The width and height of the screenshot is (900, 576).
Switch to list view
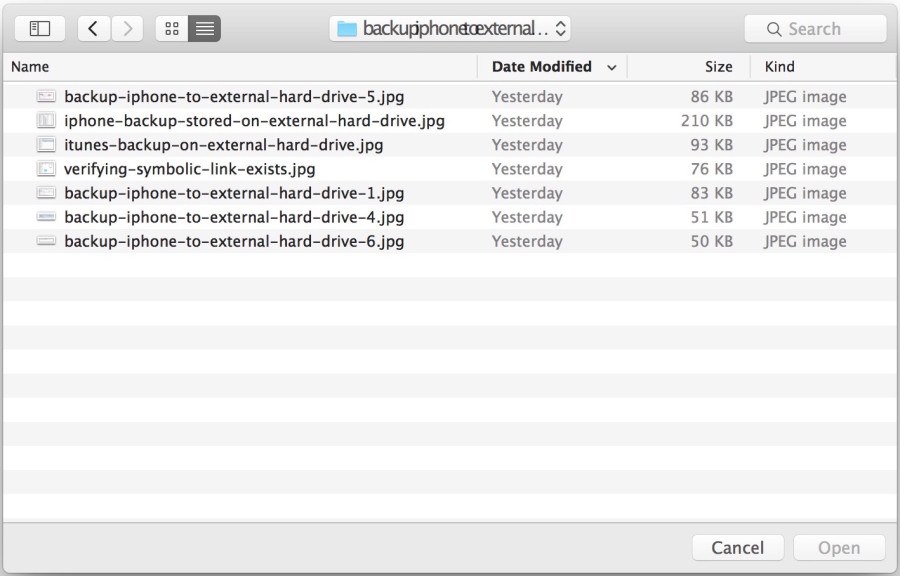(x=204, y=28)
